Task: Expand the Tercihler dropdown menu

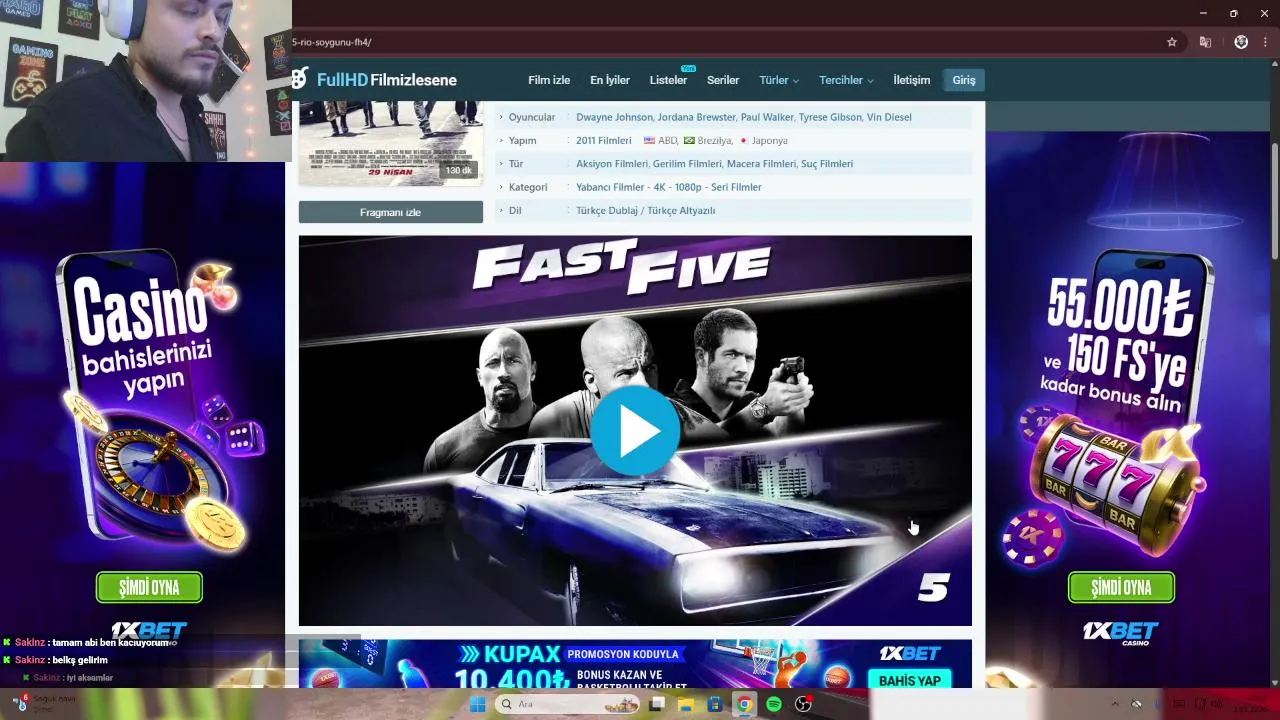Action: click(846, 80)
